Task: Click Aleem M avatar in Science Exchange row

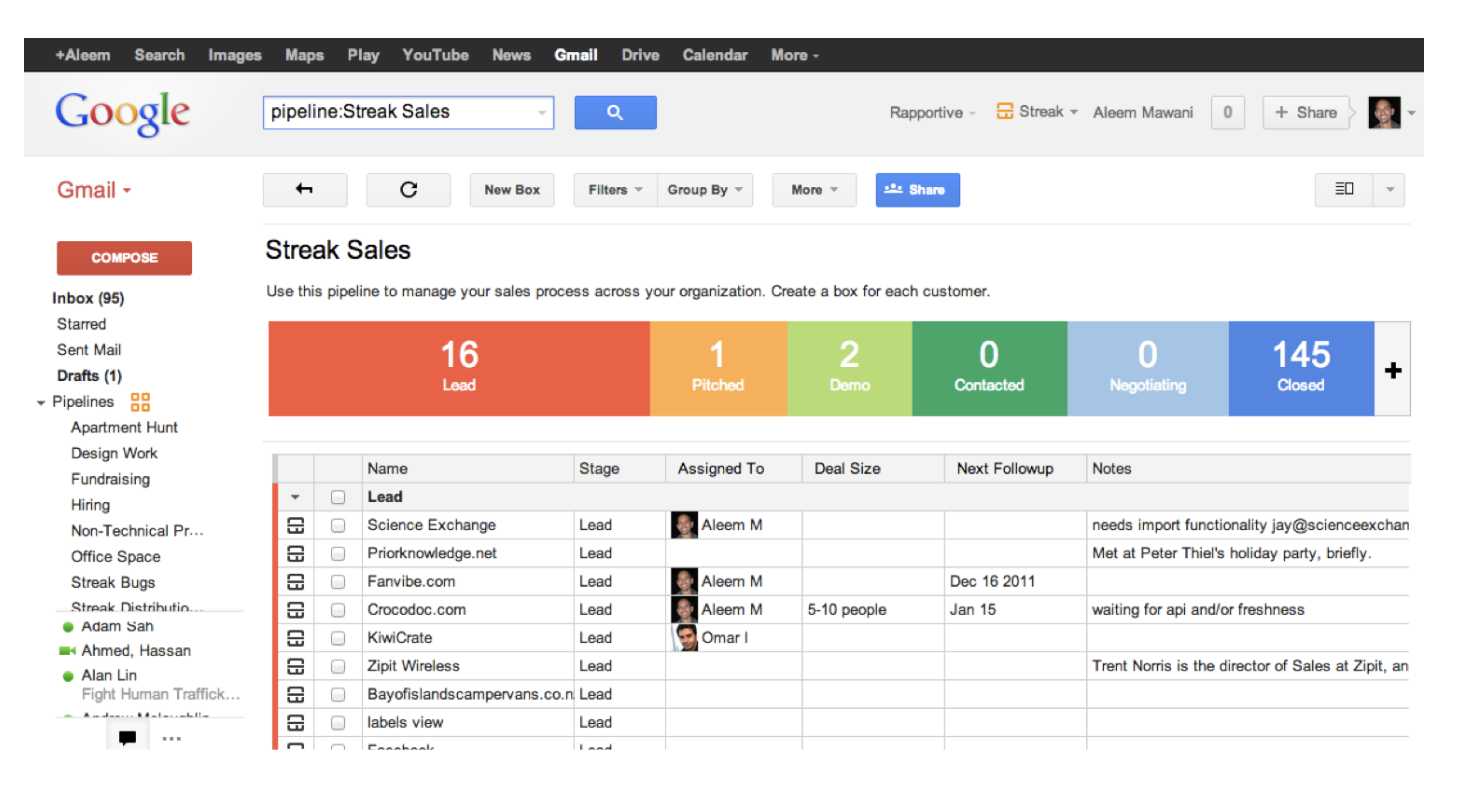Action: 684,525
